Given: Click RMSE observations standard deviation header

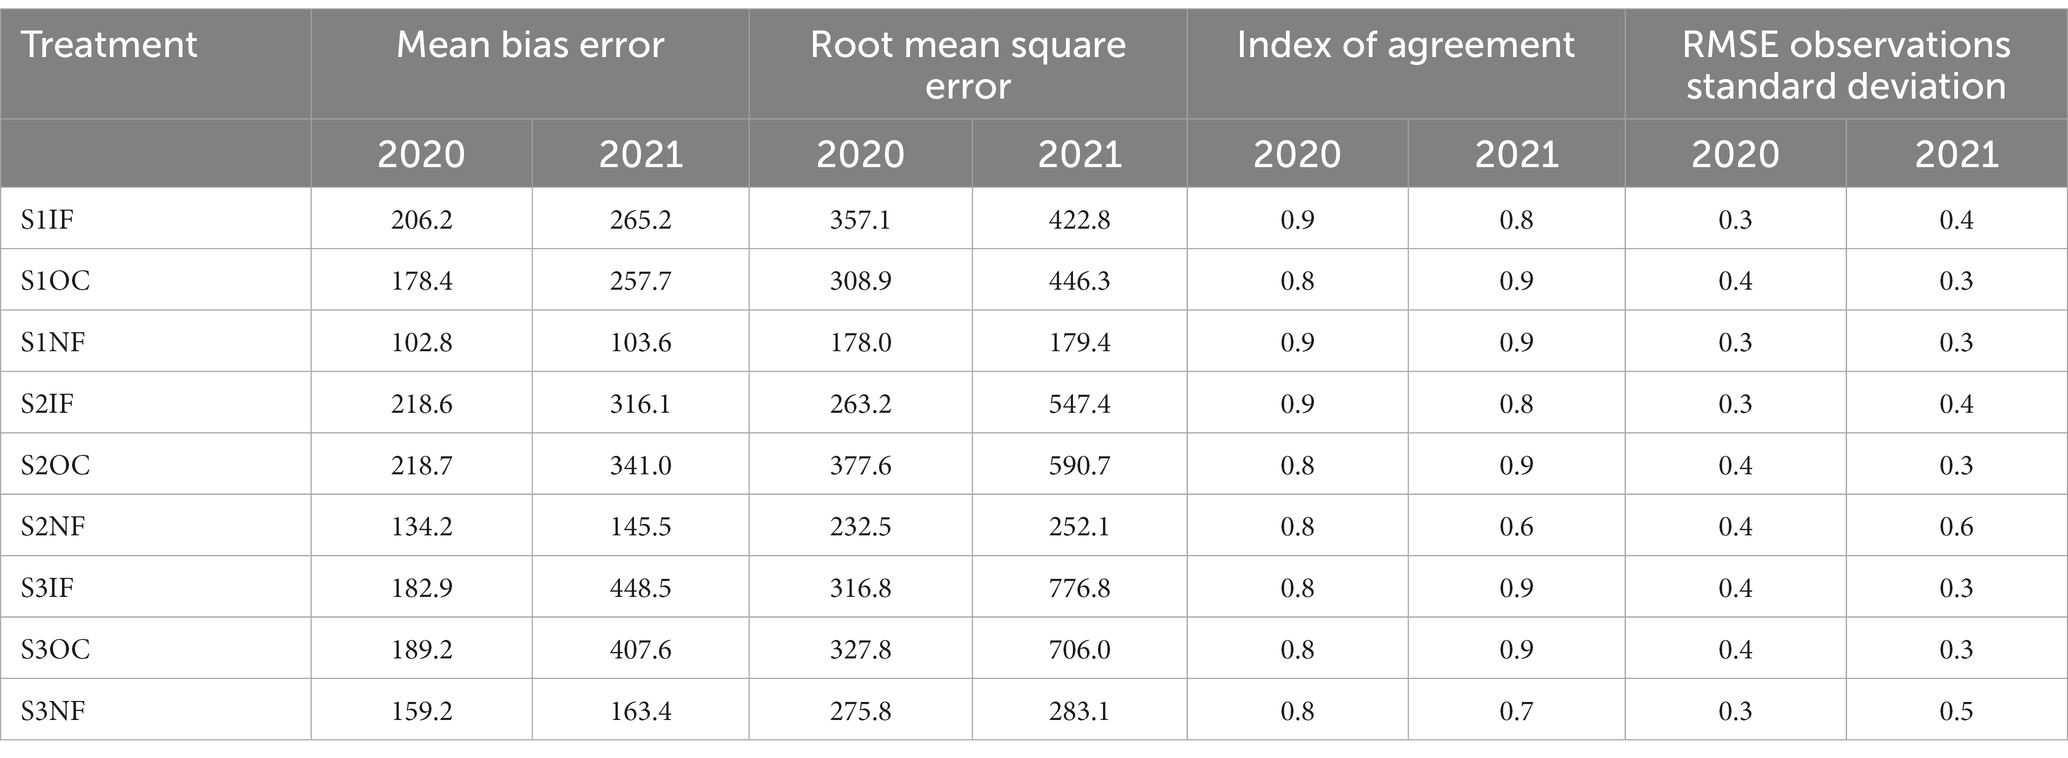Looking at the screenshot, I should click(1846, 65).
